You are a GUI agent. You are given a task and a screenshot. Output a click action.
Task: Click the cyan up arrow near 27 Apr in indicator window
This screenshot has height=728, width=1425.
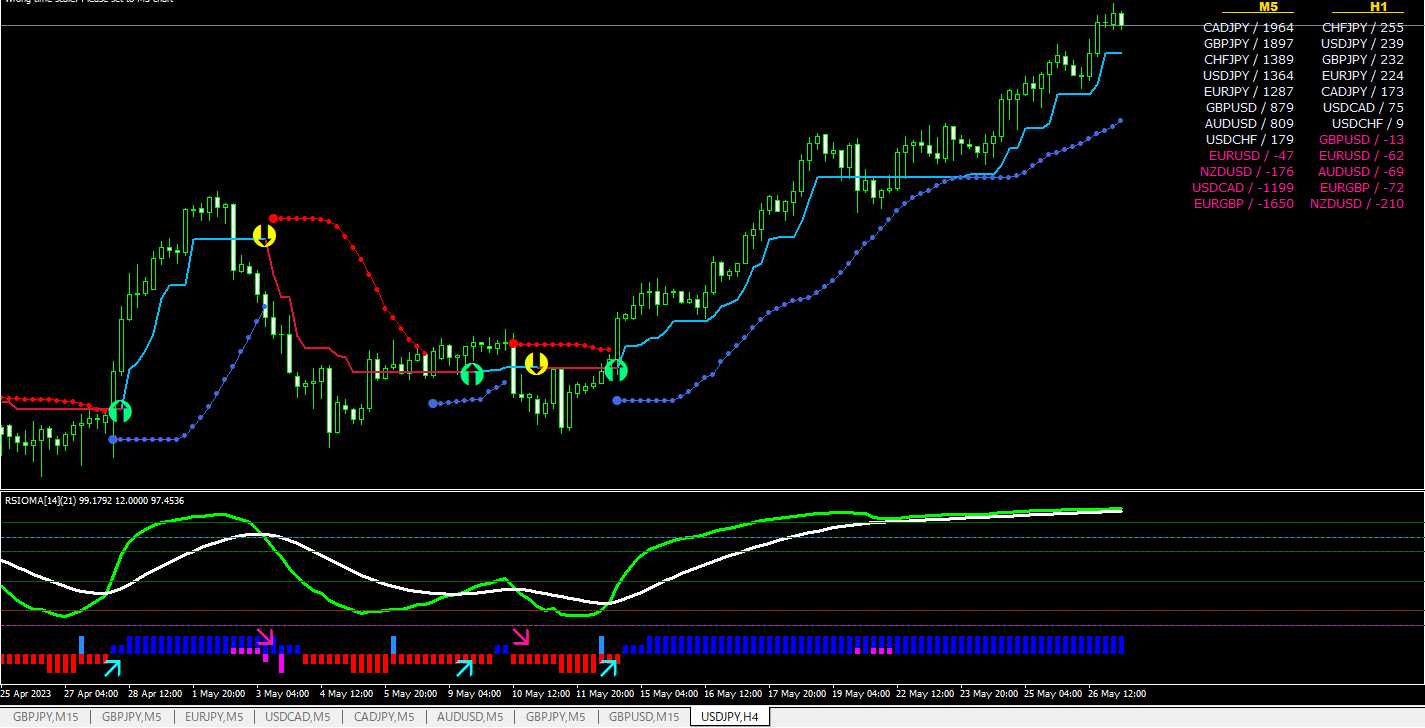point(114,667)
